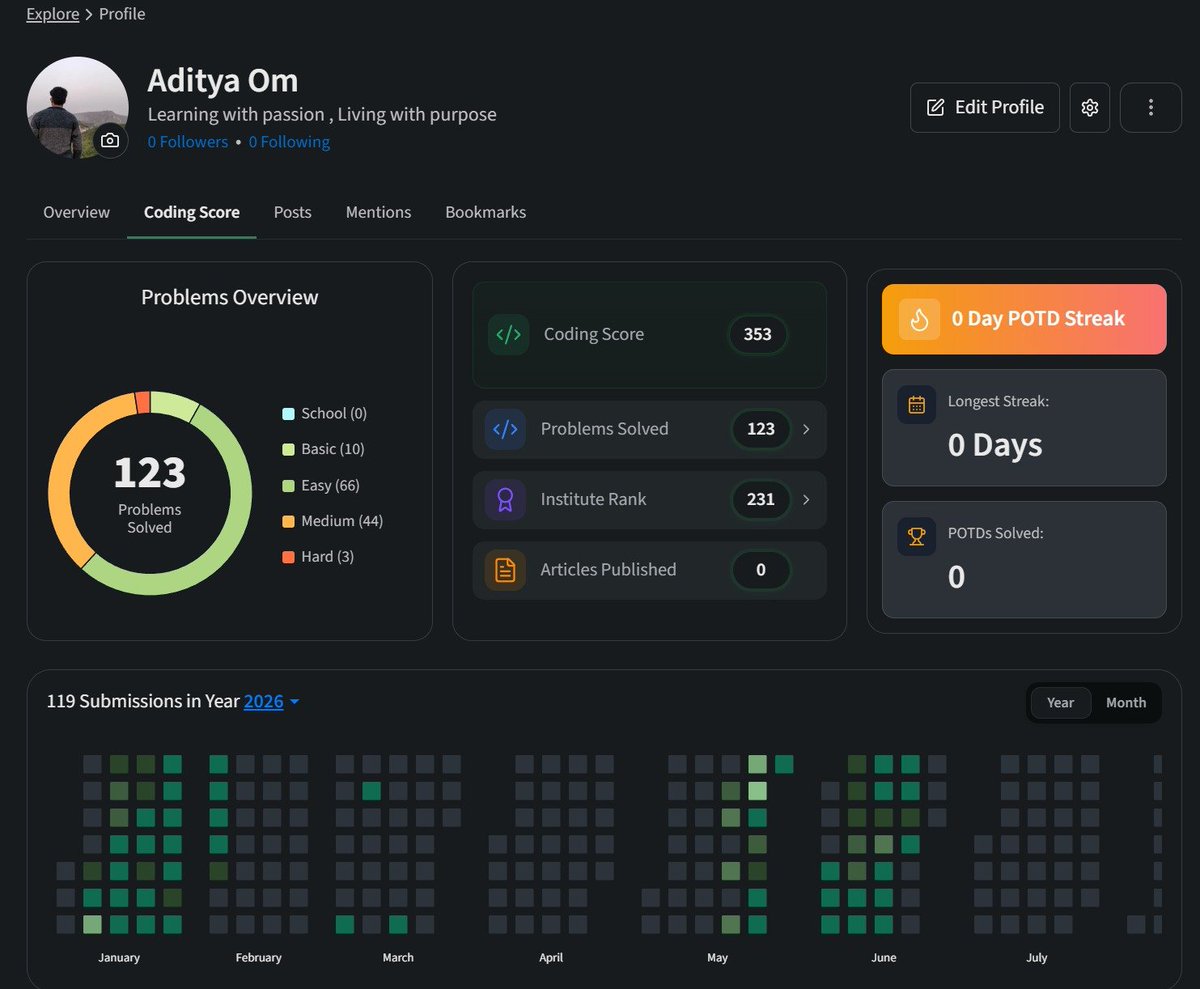
Task: Click the trophy icon beside POTDs Solved
Action: point(917,537)
